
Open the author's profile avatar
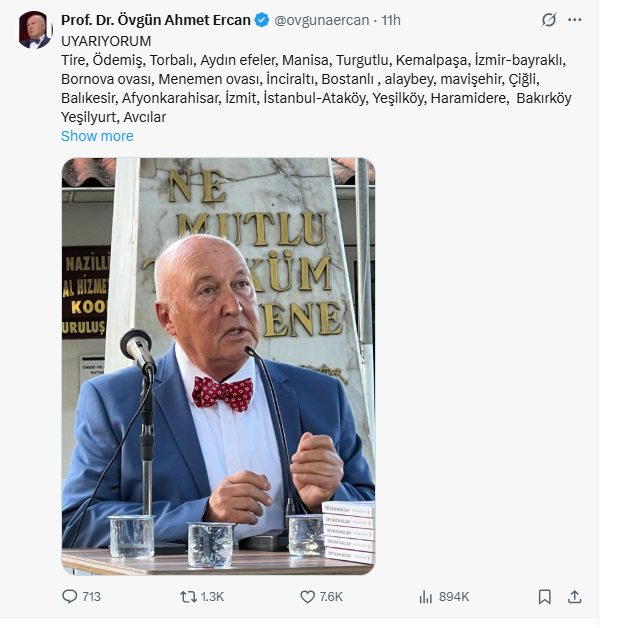(x=35, y=30)
